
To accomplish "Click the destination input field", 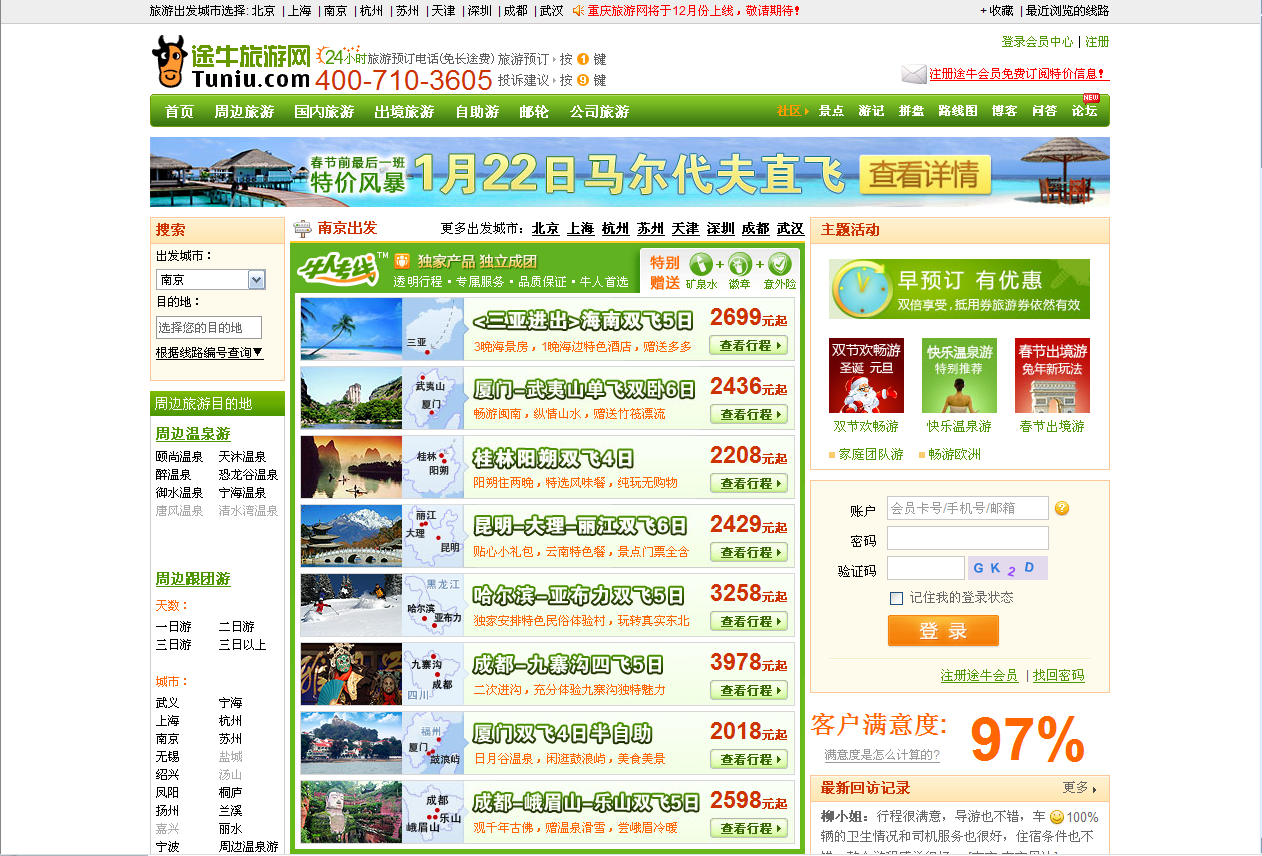I will click(209, 328).
